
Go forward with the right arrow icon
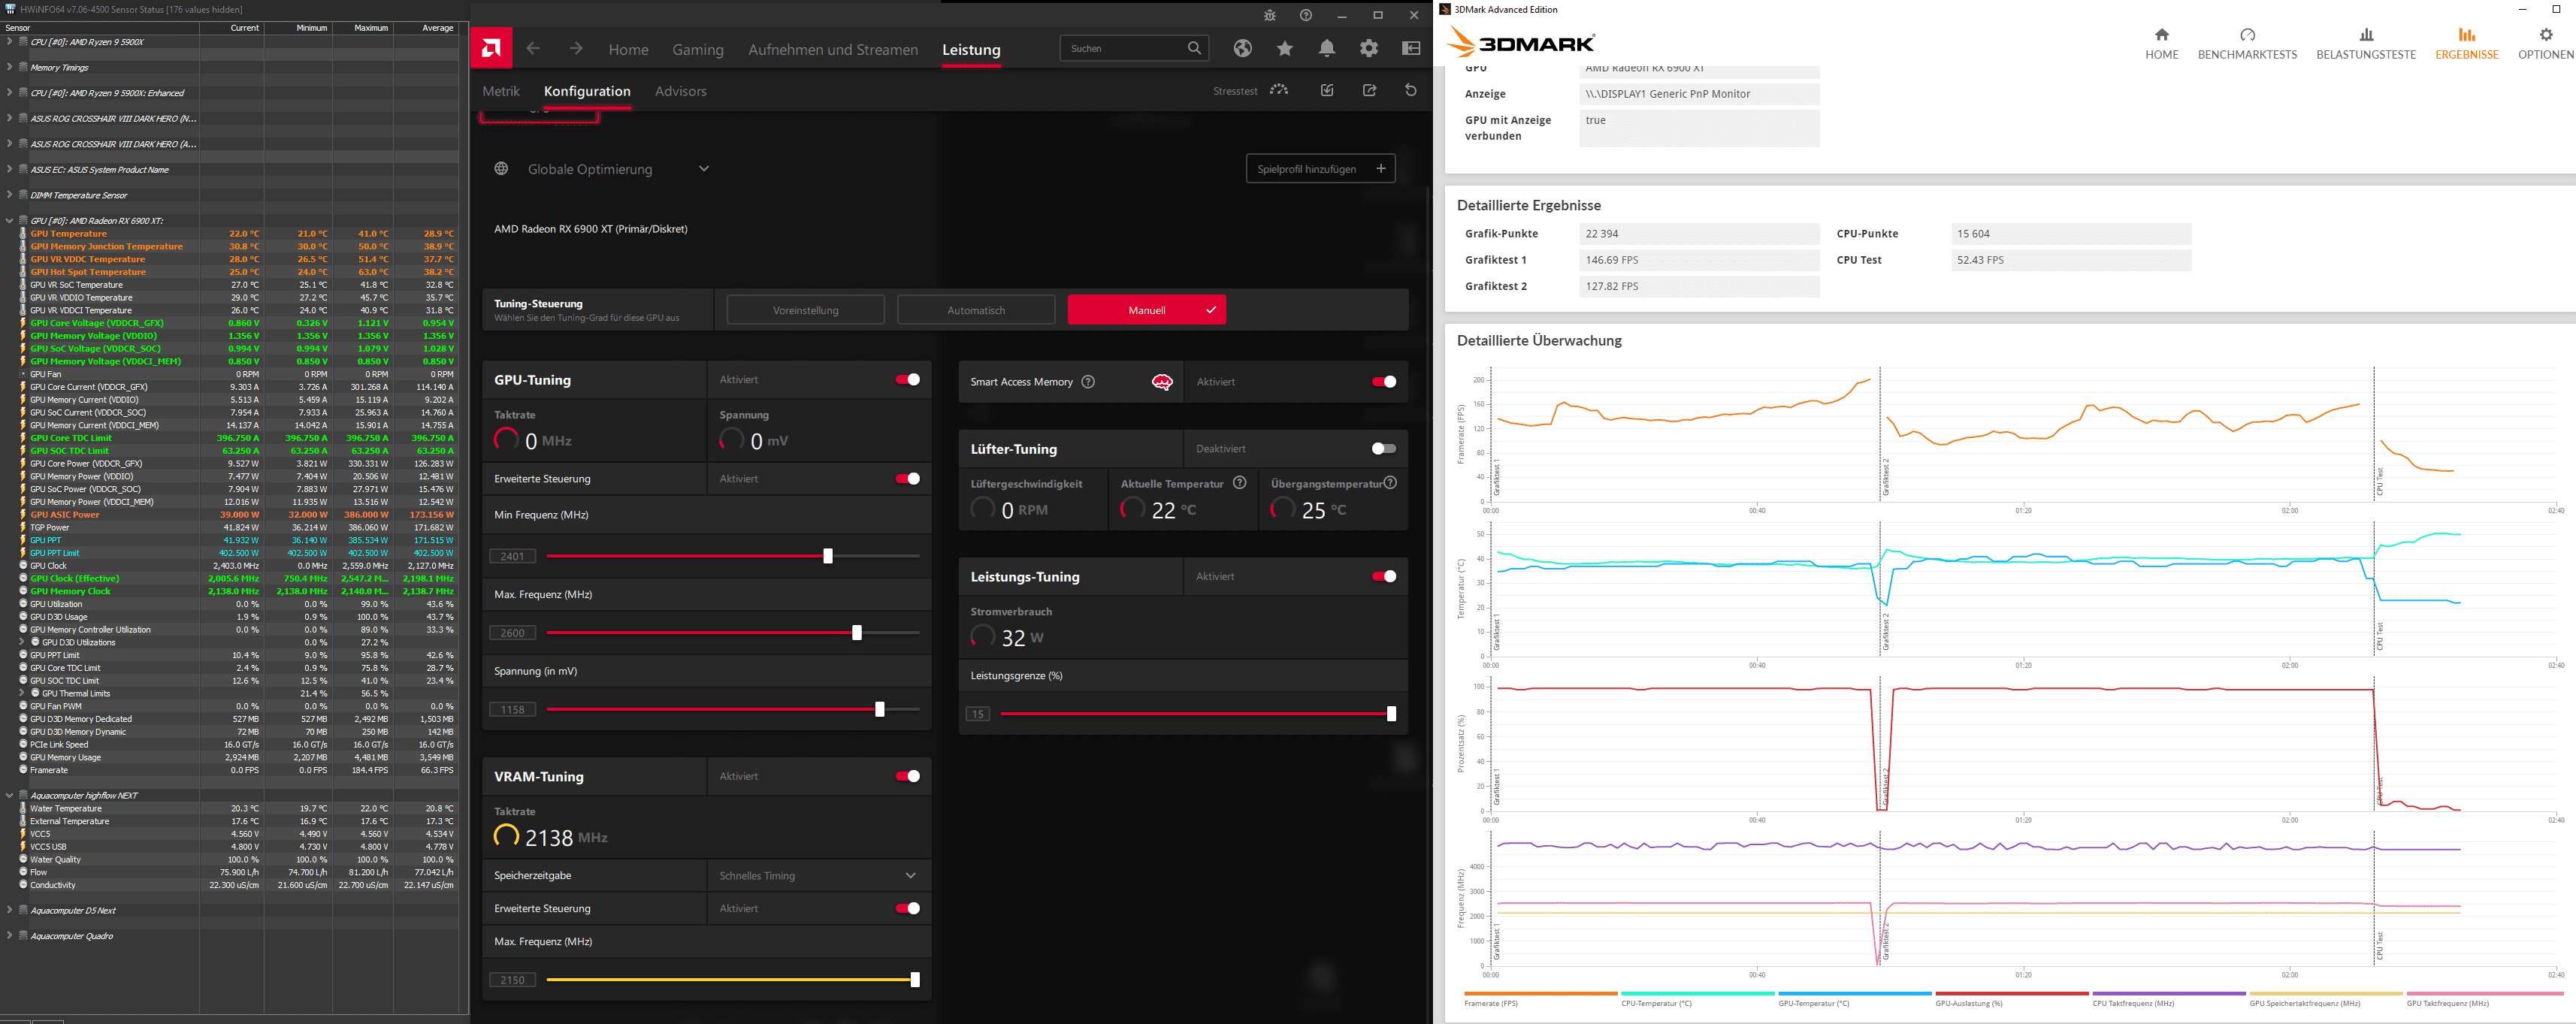pos(576,48)
